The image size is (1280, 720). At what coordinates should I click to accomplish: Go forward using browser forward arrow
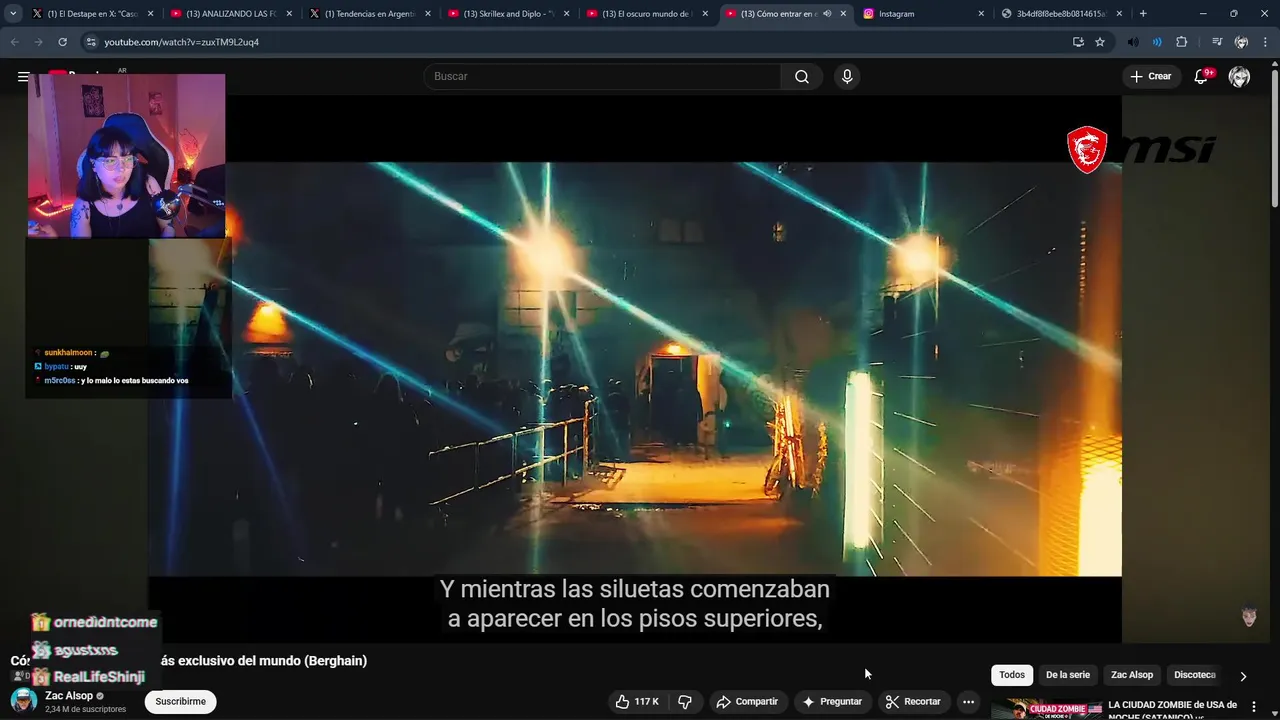pyautogui.click(x=38, y=42)
